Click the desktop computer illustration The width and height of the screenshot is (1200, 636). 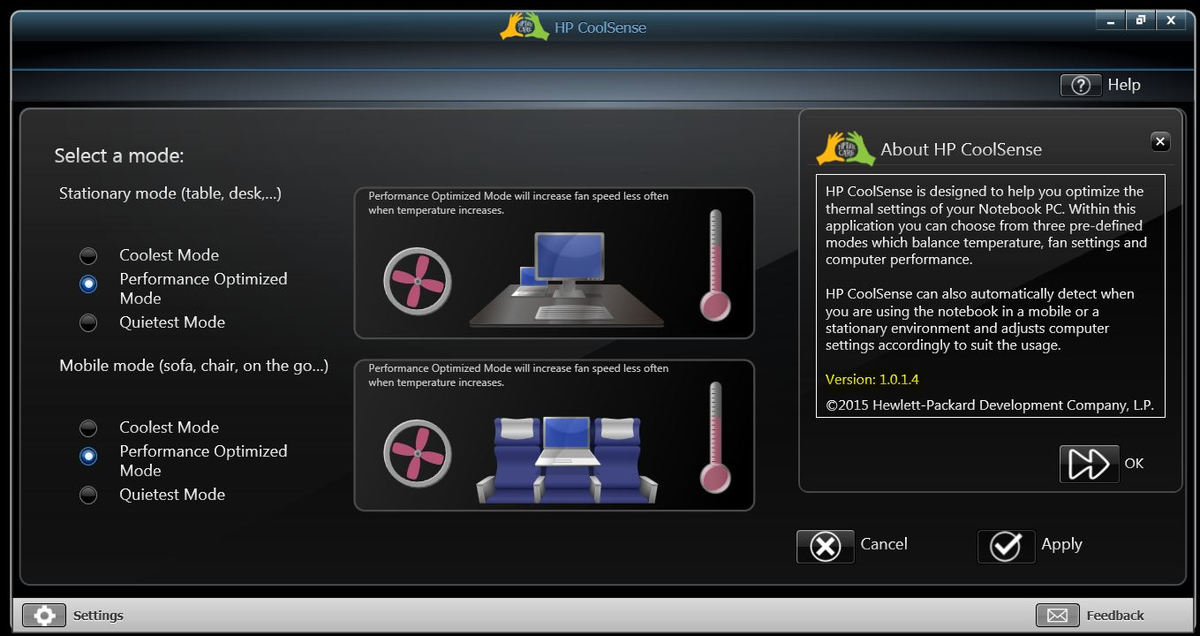pos(567,279)
